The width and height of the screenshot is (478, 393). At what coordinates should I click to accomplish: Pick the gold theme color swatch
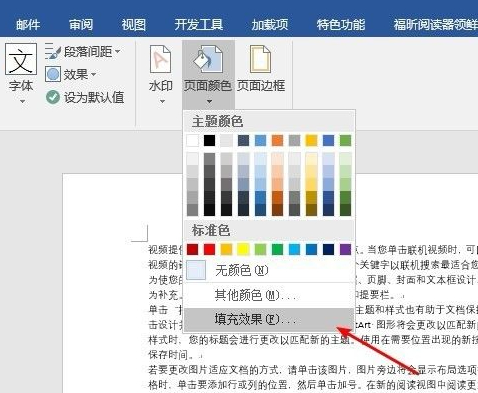click(x=311, y=140)
